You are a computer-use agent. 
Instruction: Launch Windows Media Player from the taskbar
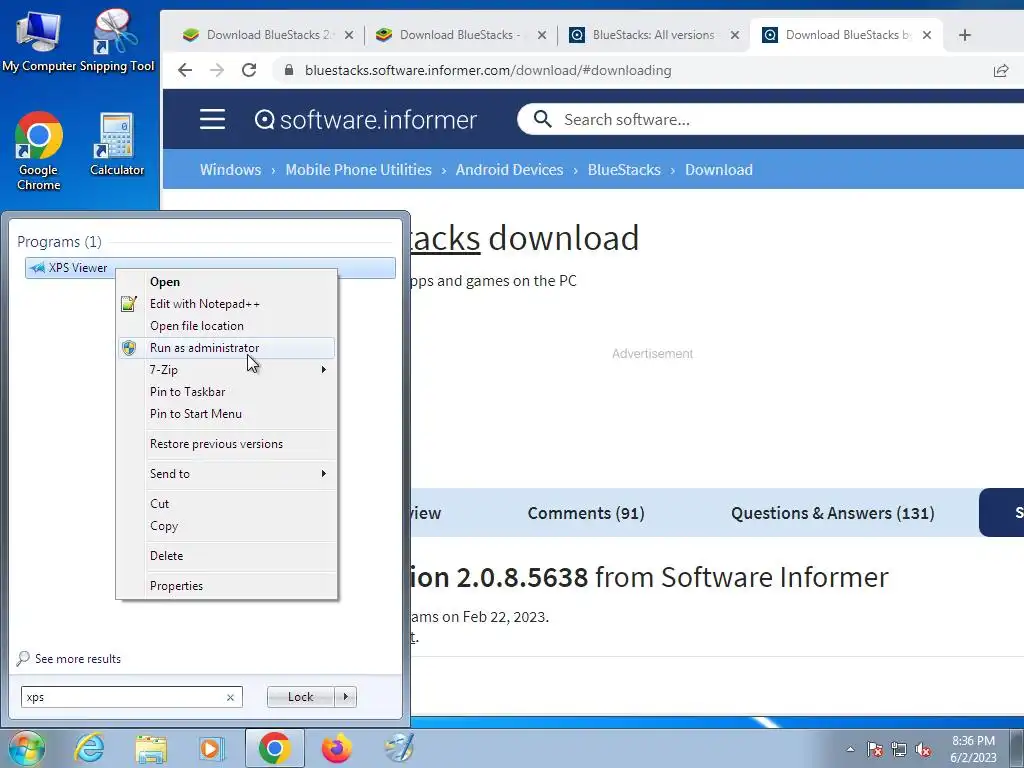pos(211,748)
